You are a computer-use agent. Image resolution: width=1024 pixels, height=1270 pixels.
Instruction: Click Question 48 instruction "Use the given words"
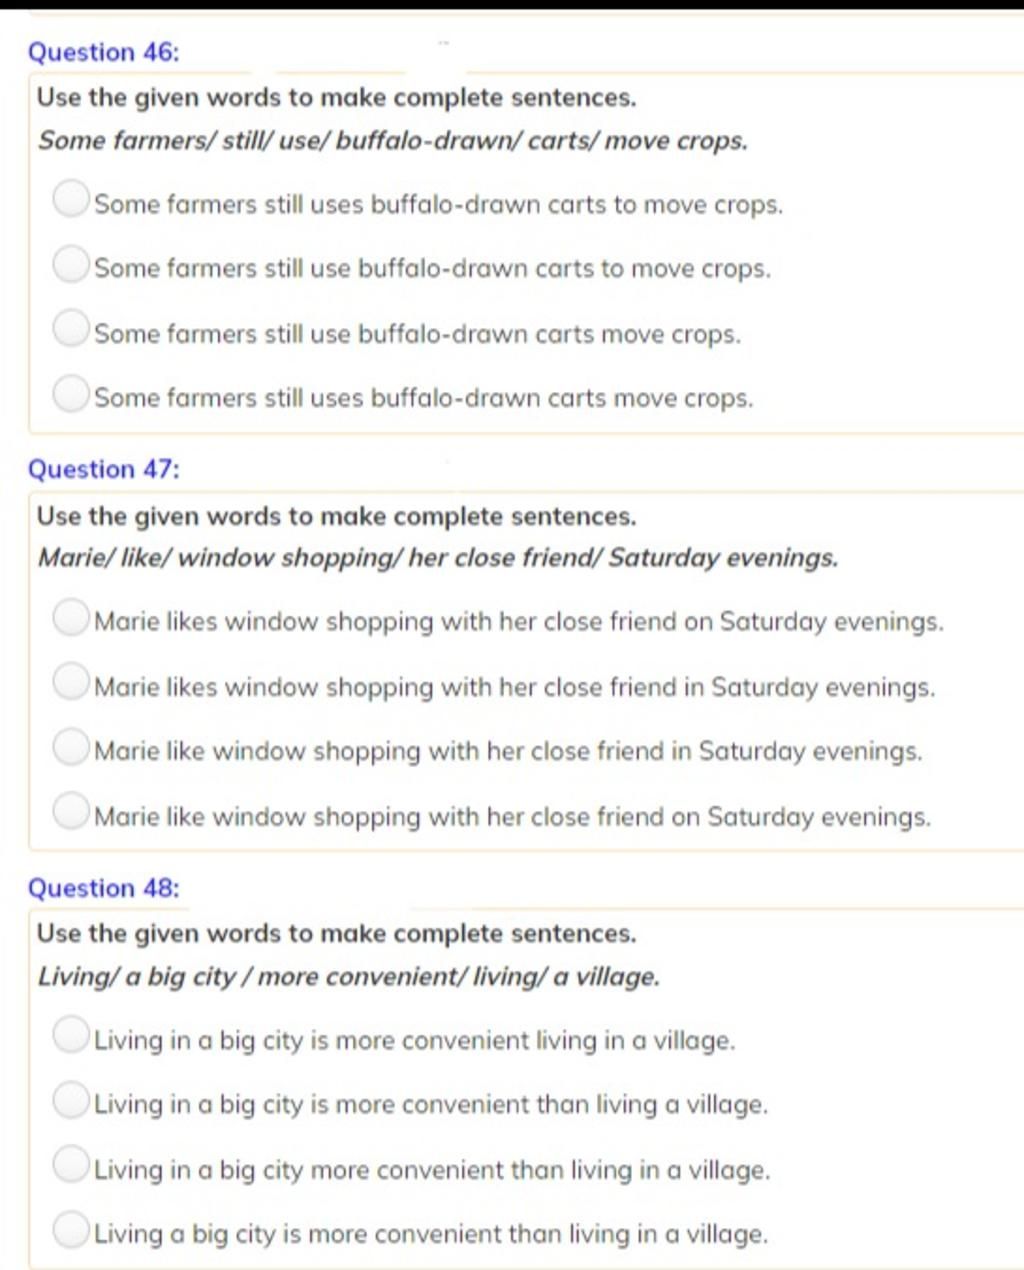coord(336,934)
